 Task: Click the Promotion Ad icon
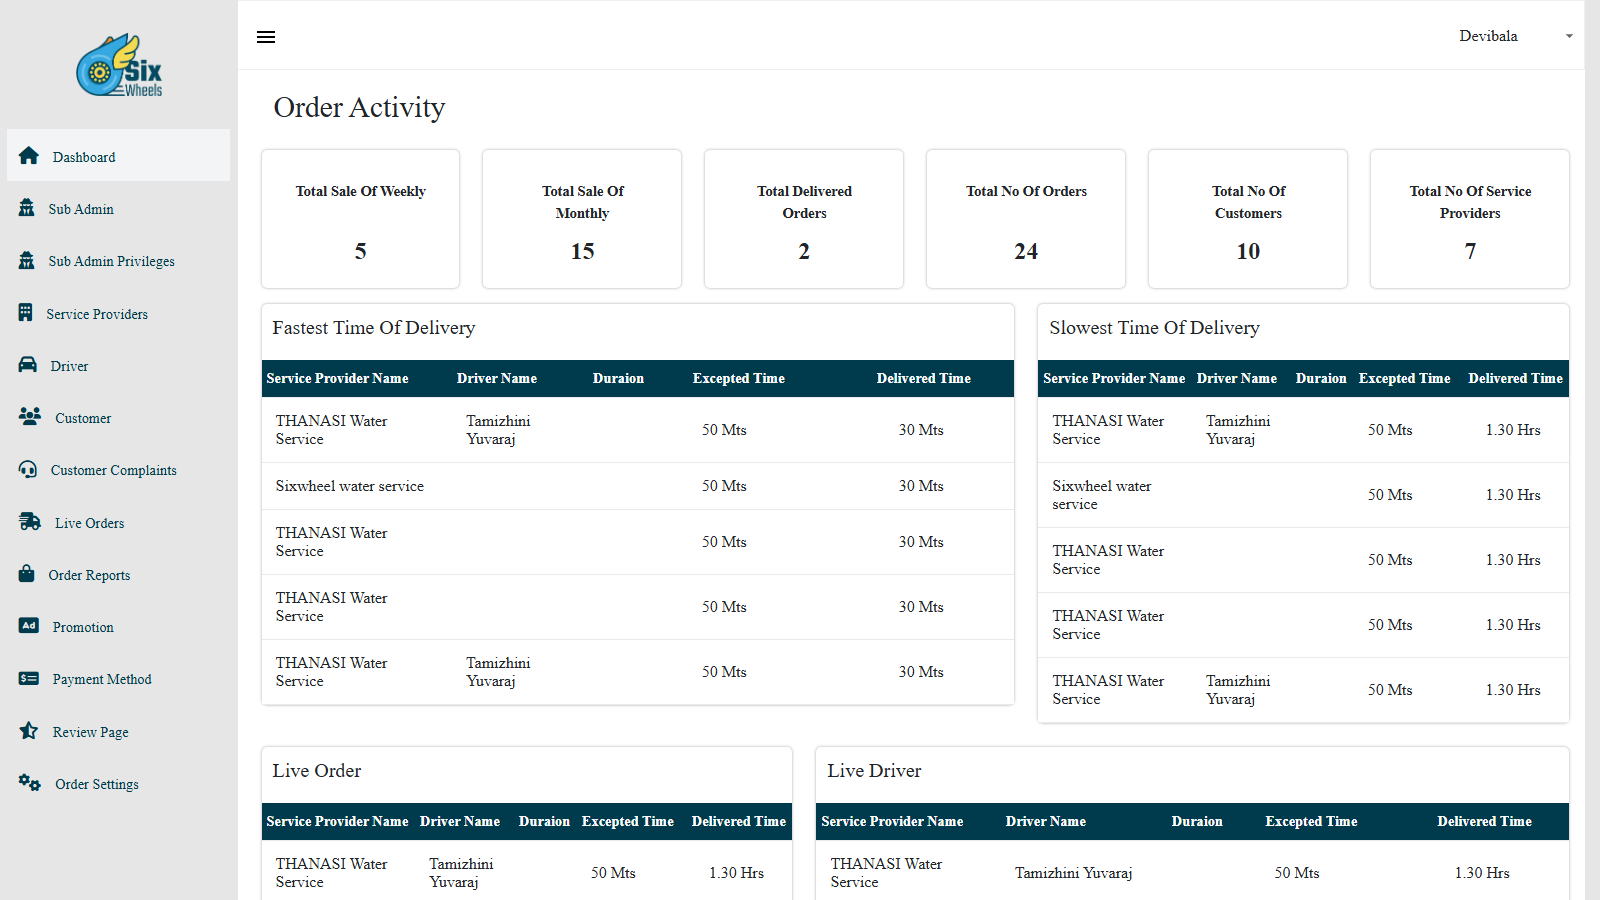click(29, 626)
